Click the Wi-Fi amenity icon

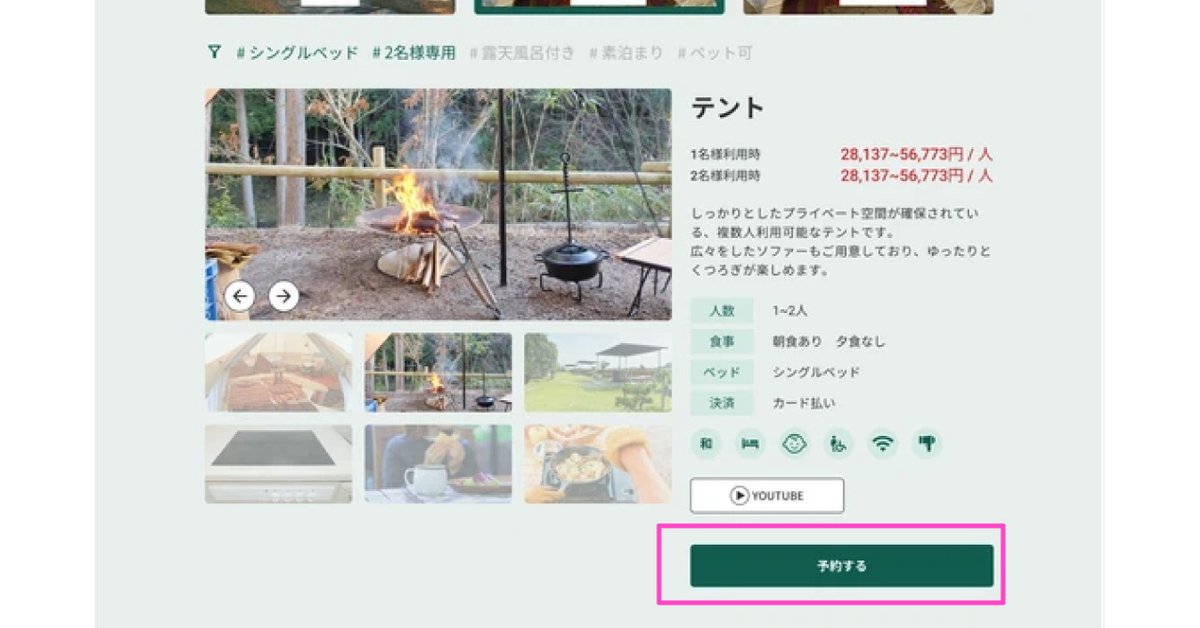[x=882, y=444]
